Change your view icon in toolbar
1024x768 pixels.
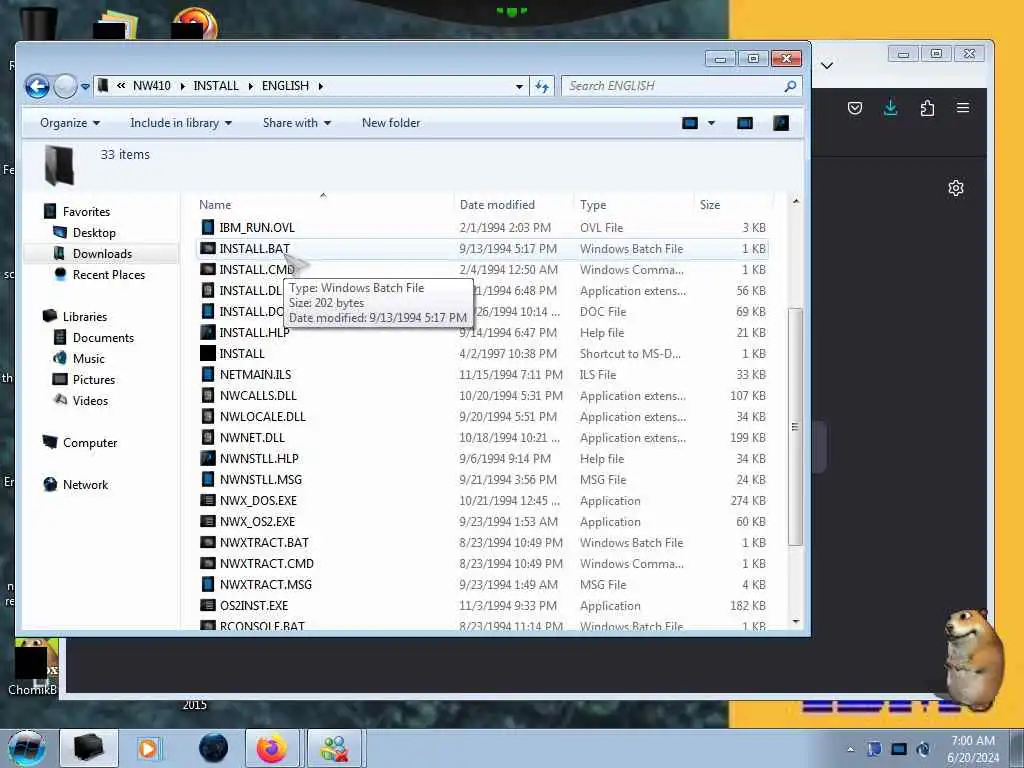690,123
